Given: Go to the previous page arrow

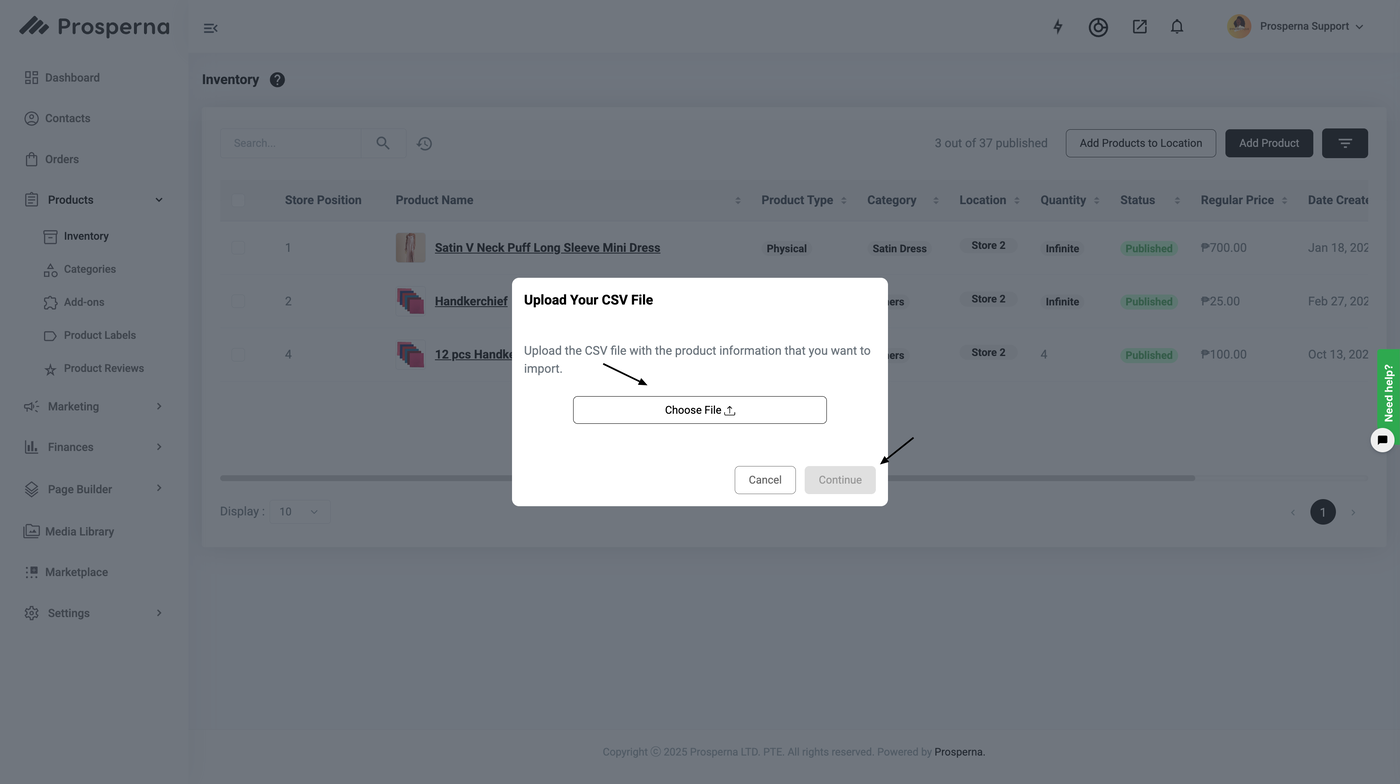Looking at the screenshot, I should click(1292, 512).
